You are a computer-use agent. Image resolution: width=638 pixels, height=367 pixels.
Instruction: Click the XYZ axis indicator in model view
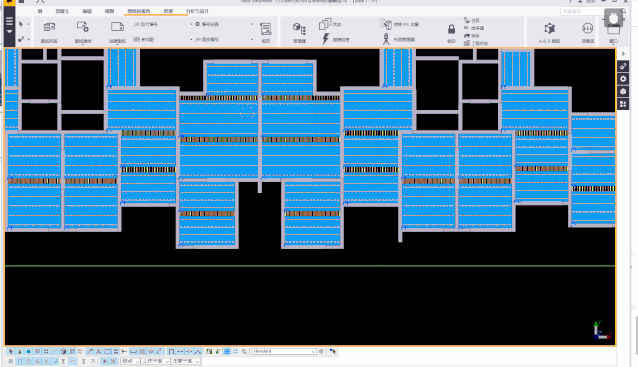point(603,330)
